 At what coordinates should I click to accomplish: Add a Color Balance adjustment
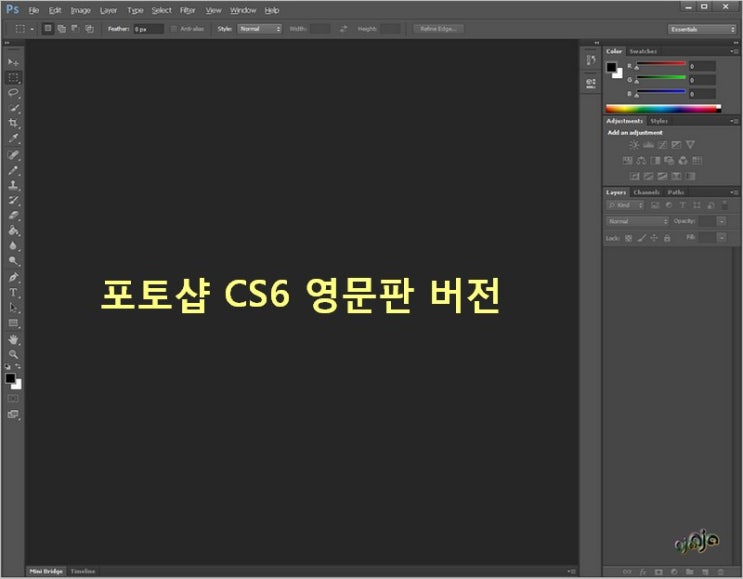coord(641,161)
